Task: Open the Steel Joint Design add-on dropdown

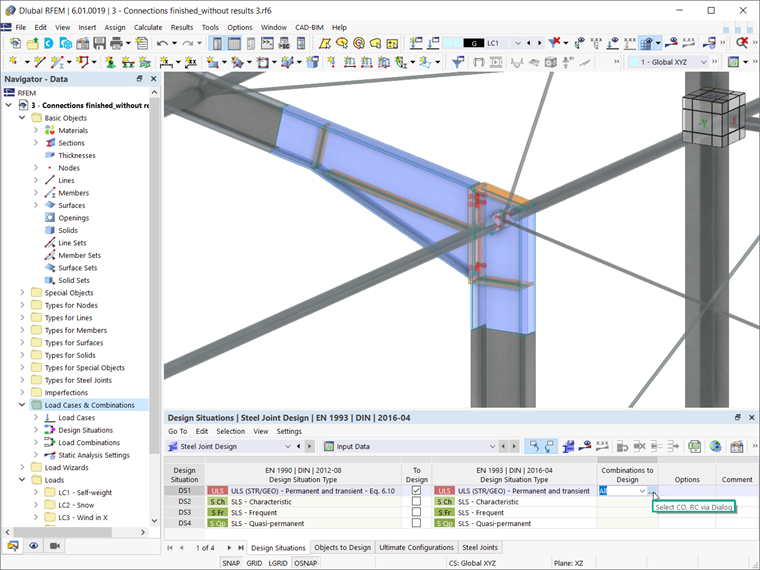Action: point(287,446)
